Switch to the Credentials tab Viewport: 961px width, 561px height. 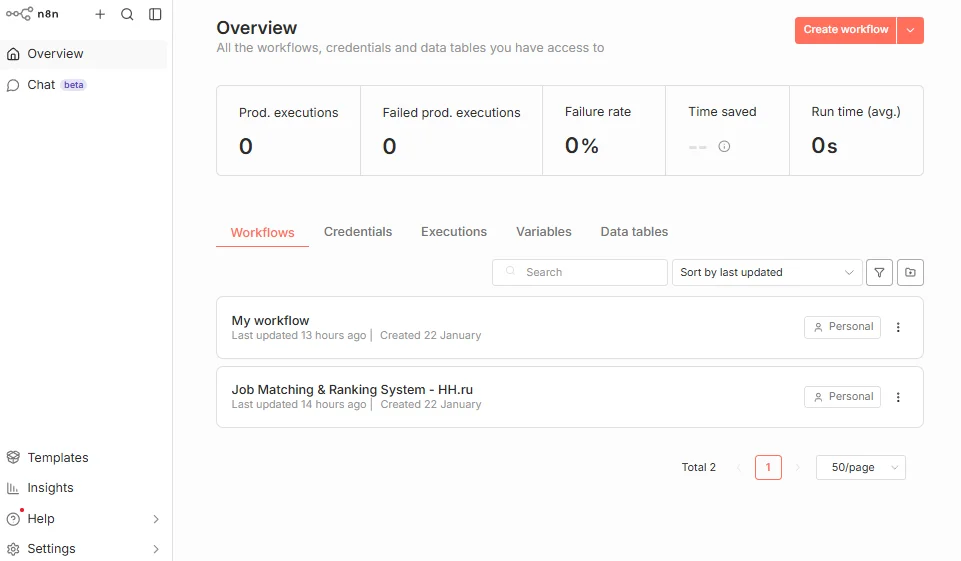coord(358,232)
